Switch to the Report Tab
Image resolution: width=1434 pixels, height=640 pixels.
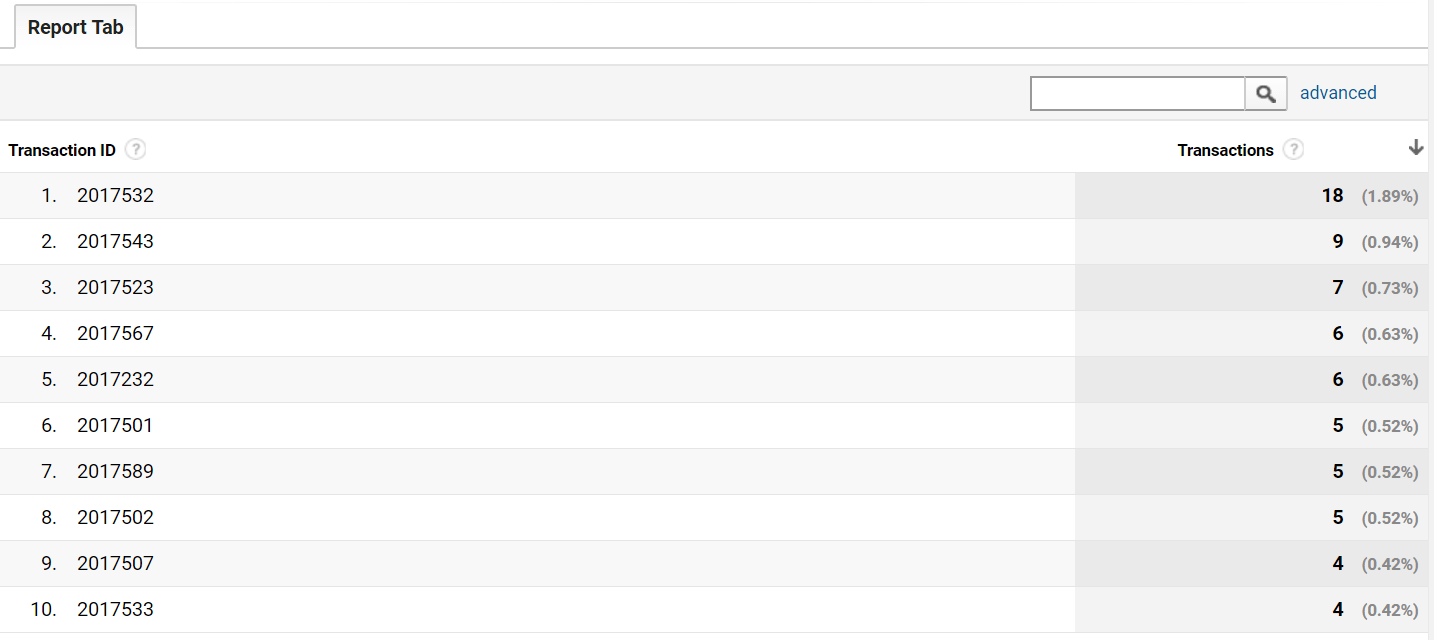point(75,28)
